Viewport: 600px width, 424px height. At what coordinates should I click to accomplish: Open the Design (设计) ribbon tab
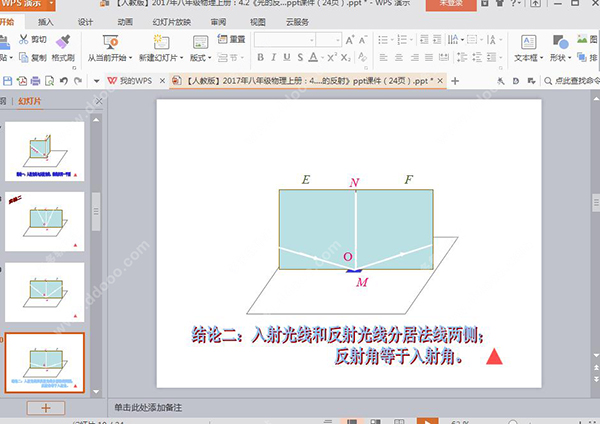(85, 22)
